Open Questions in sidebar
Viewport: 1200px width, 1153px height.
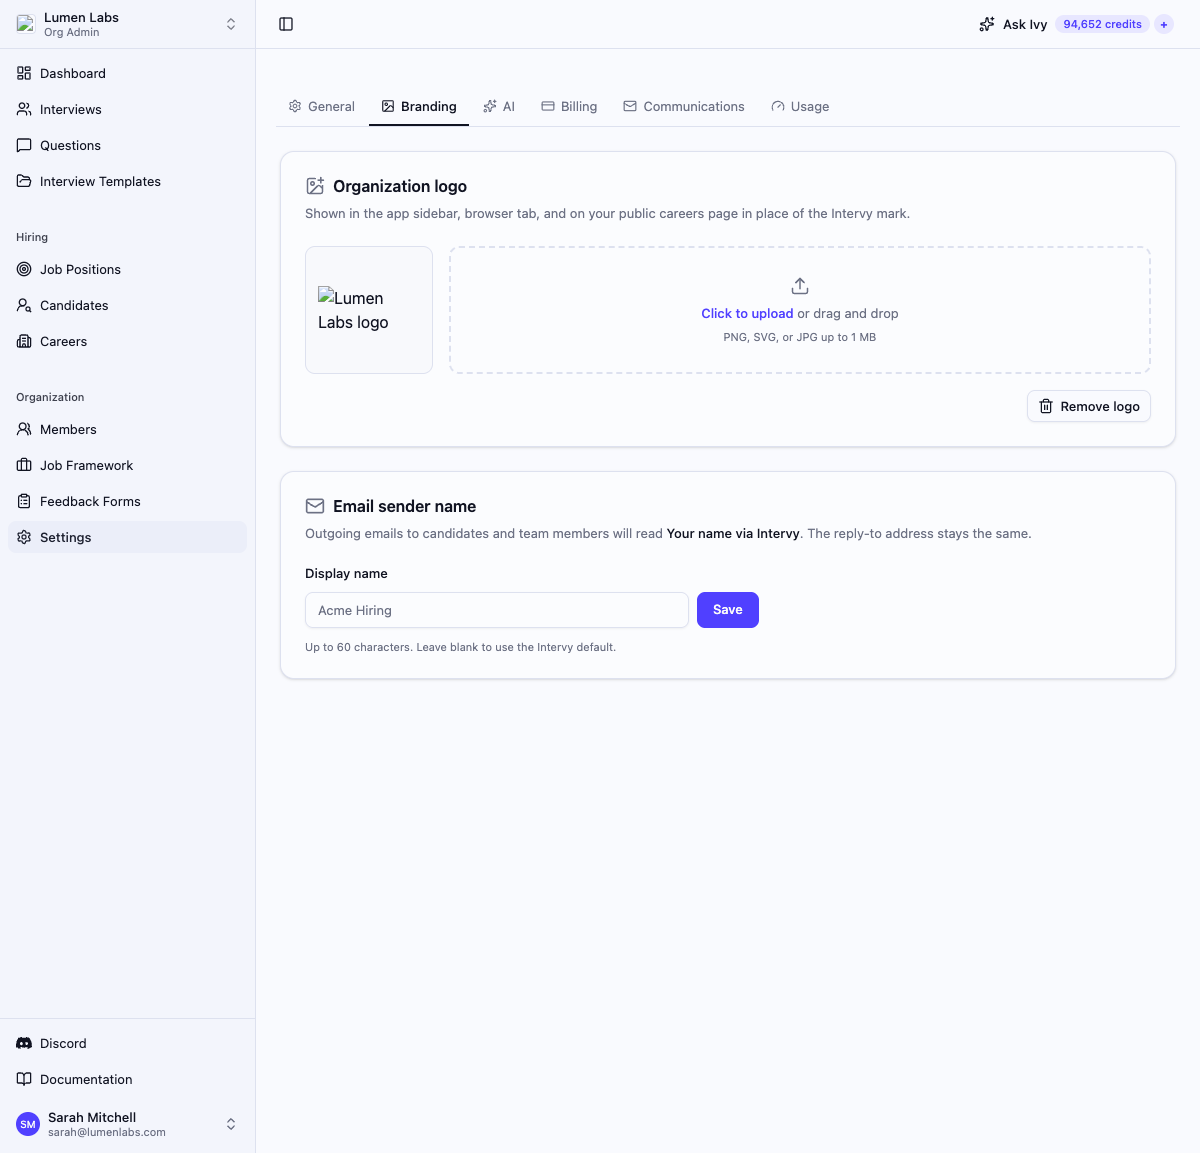click(127, 145)
